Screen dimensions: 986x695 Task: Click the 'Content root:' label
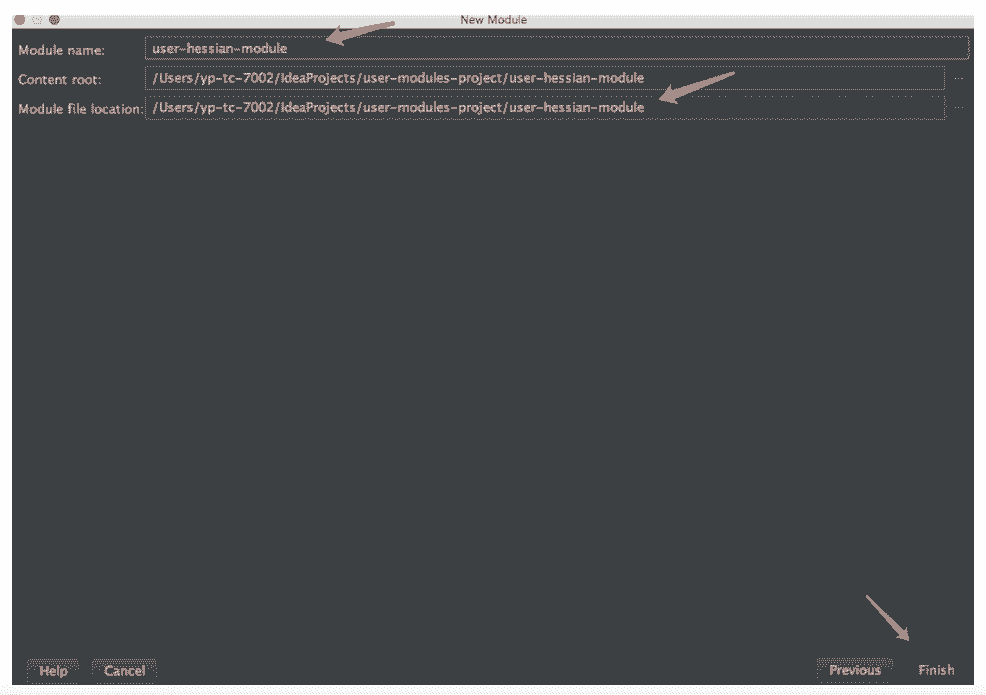60,79
